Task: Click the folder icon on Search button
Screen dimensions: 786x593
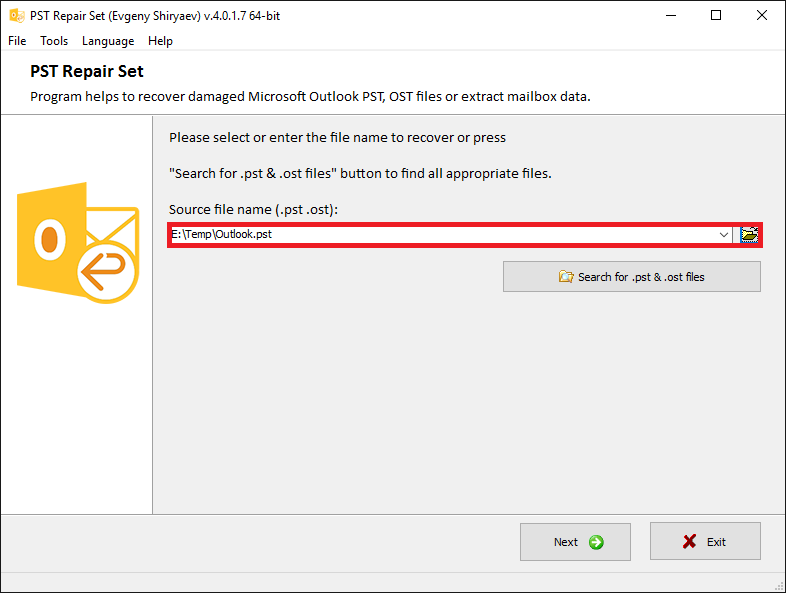Action: [x=566, y=277]
